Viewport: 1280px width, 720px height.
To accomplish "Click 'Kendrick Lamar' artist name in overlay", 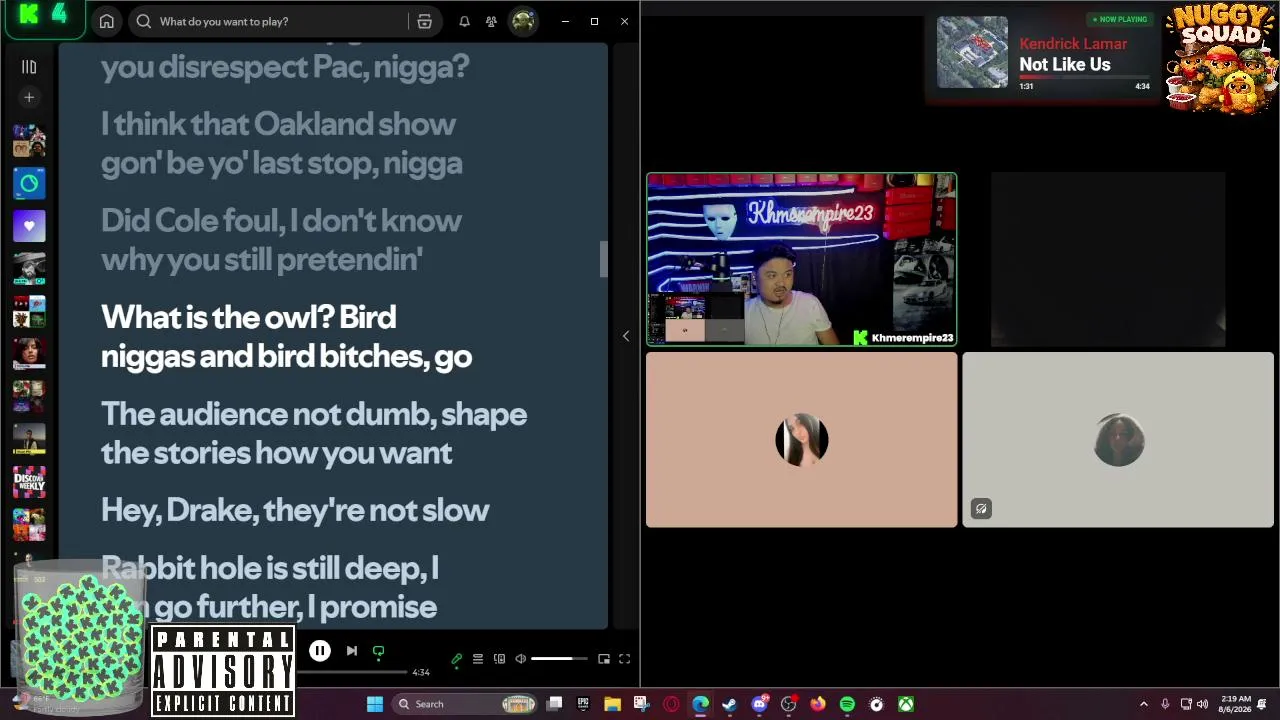I will (x=1073, y=44).
